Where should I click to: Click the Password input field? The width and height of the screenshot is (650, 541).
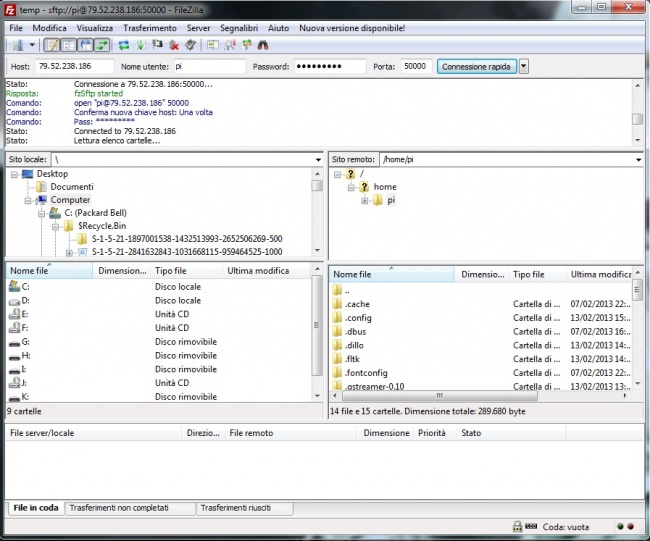click(330, 66)
